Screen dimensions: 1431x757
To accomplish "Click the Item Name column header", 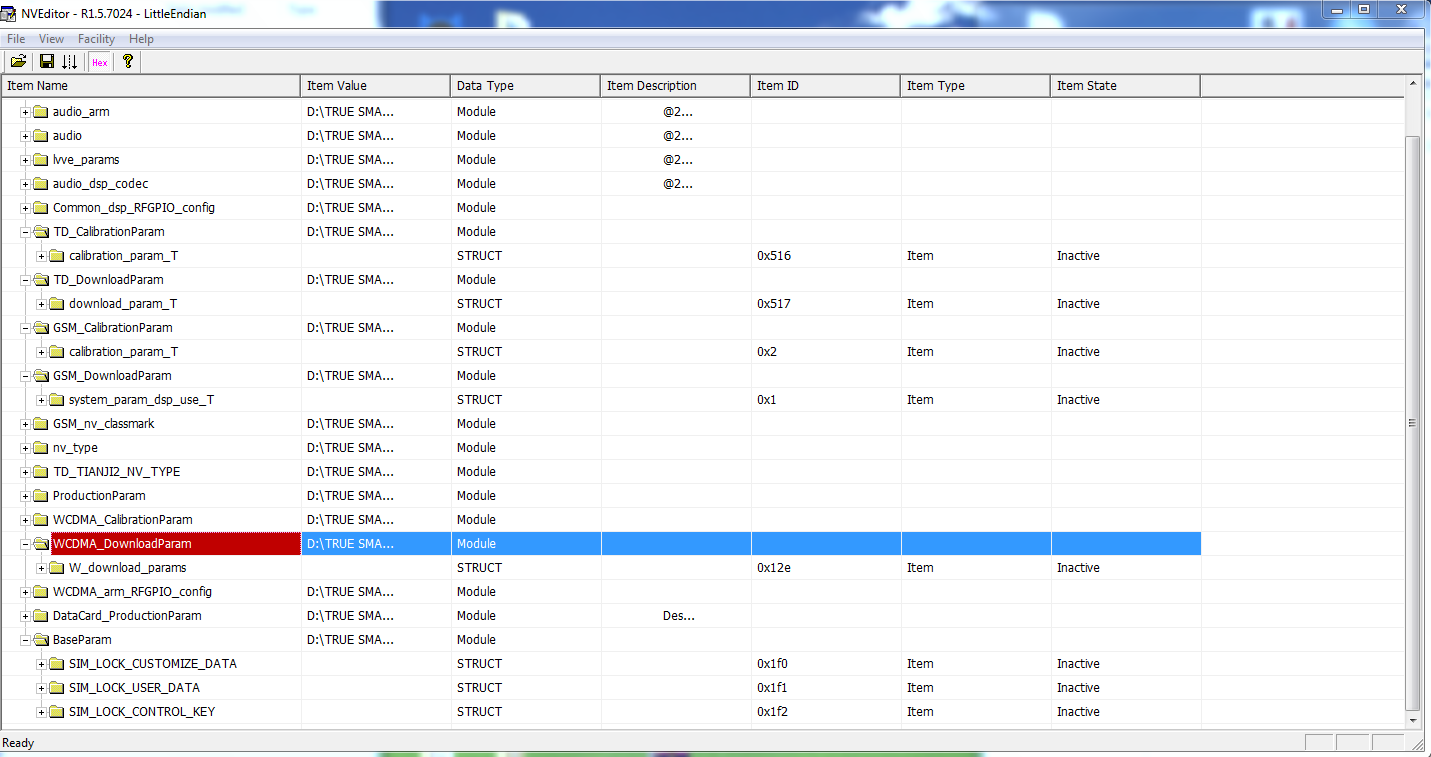I will [150, 86].
